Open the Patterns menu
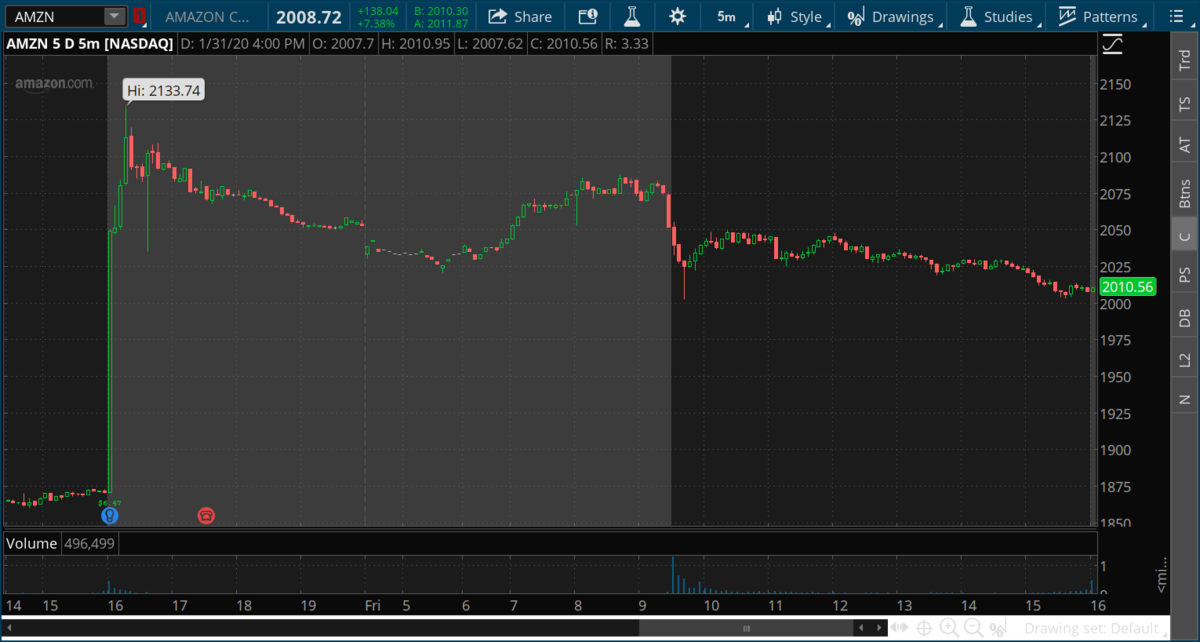Screen dimensions: 1200x642 point(1099,16)
